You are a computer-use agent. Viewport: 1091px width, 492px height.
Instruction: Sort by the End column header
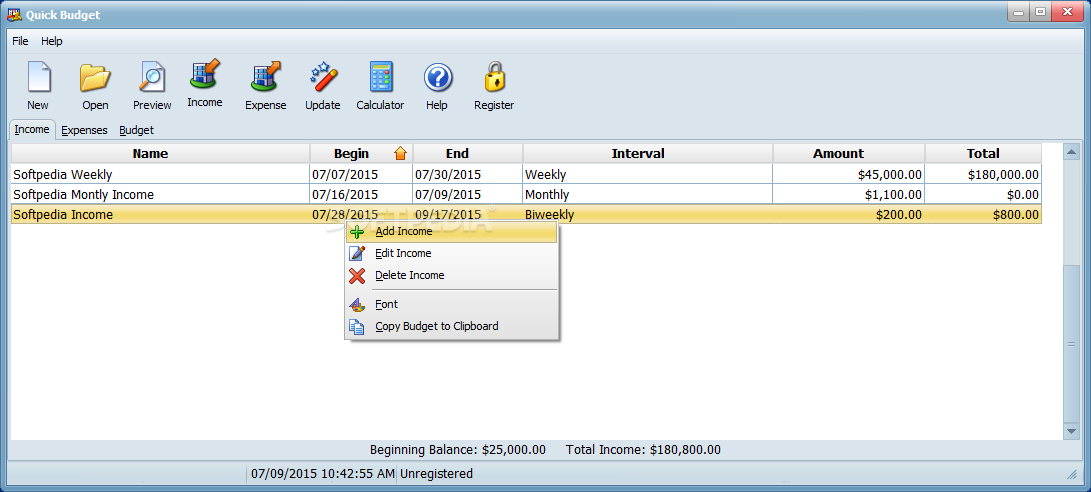[x=468, y=154]
